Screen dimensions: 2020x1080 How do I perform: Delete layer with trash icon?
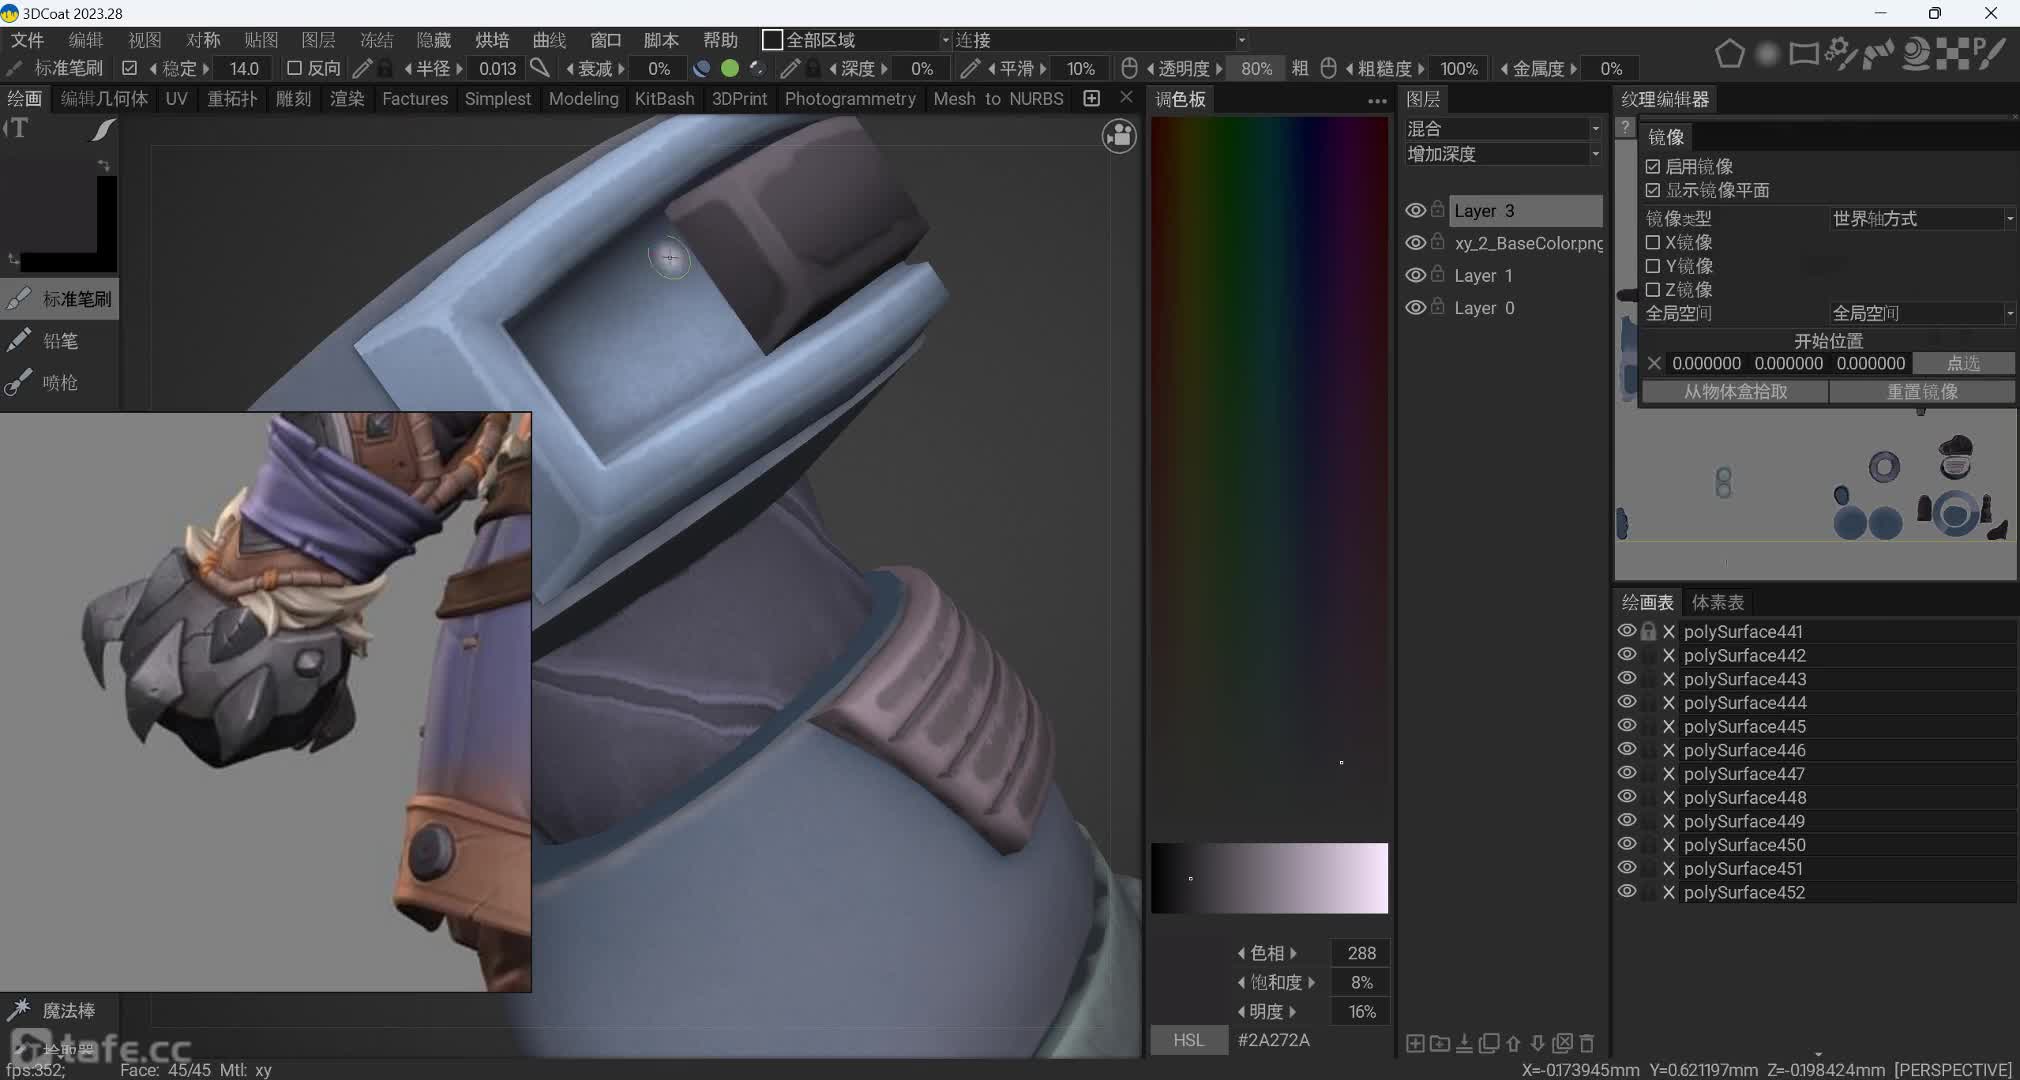[x=1587, y=1044]
